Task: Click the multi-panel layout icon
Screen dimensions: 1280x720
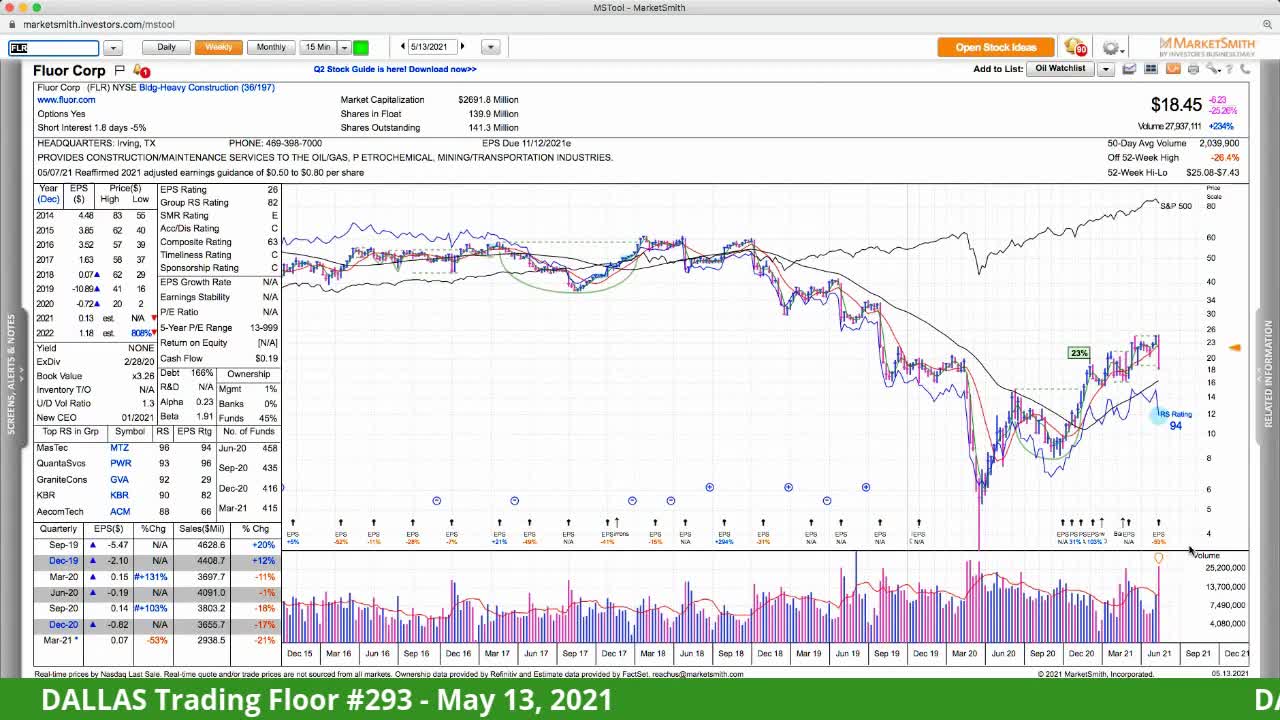Action: point(1151,69)
